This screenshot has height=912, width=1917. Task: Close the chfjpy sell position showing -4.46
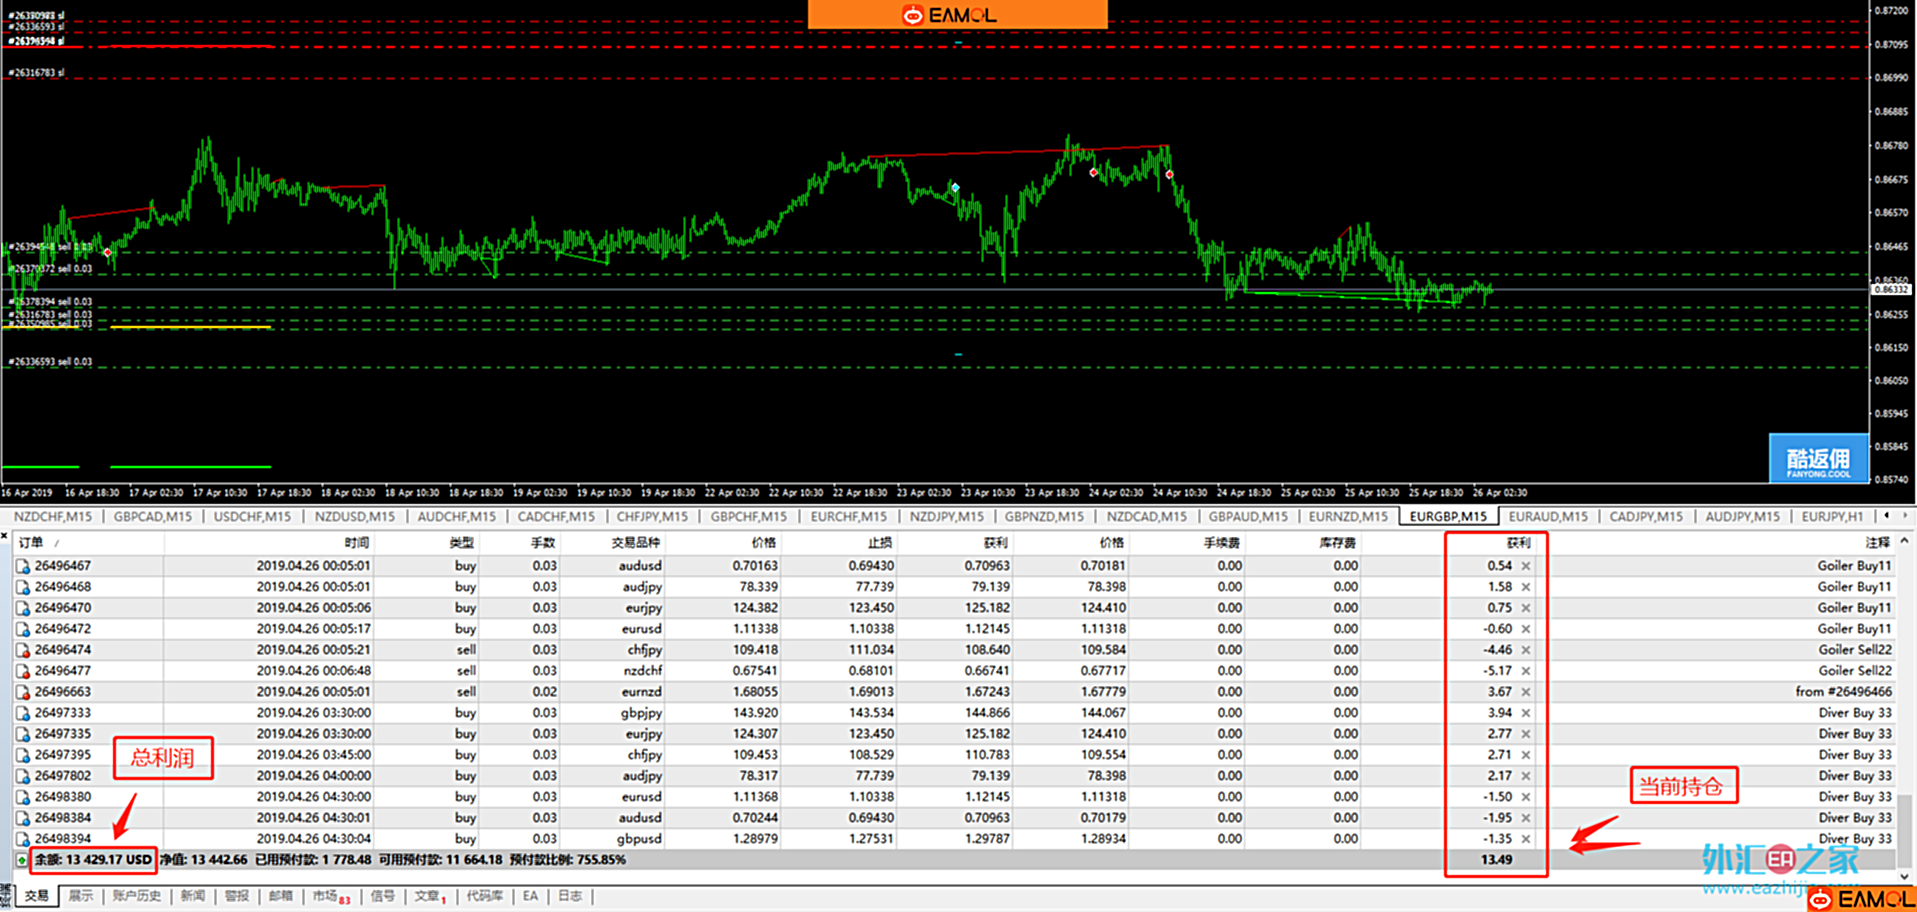[x=1526, y=650]
